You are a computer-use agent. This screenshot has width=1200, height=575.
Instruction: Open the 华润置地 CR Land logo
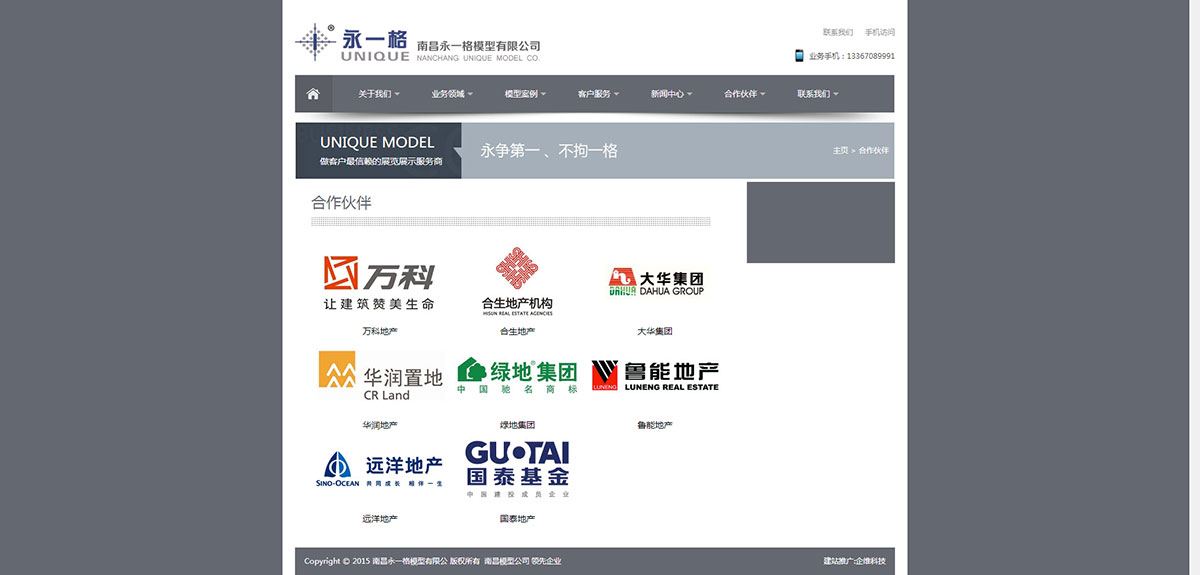(381, 375)
